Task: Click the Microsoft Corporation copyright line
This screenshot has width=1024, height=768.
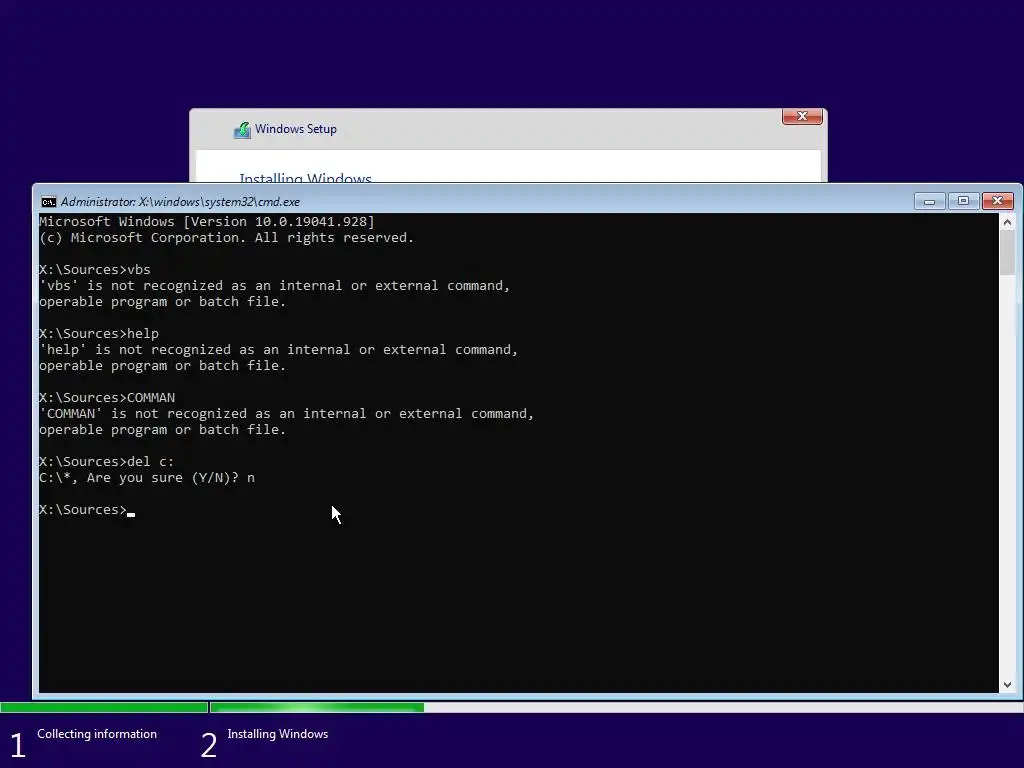Action: click(226, 238)
